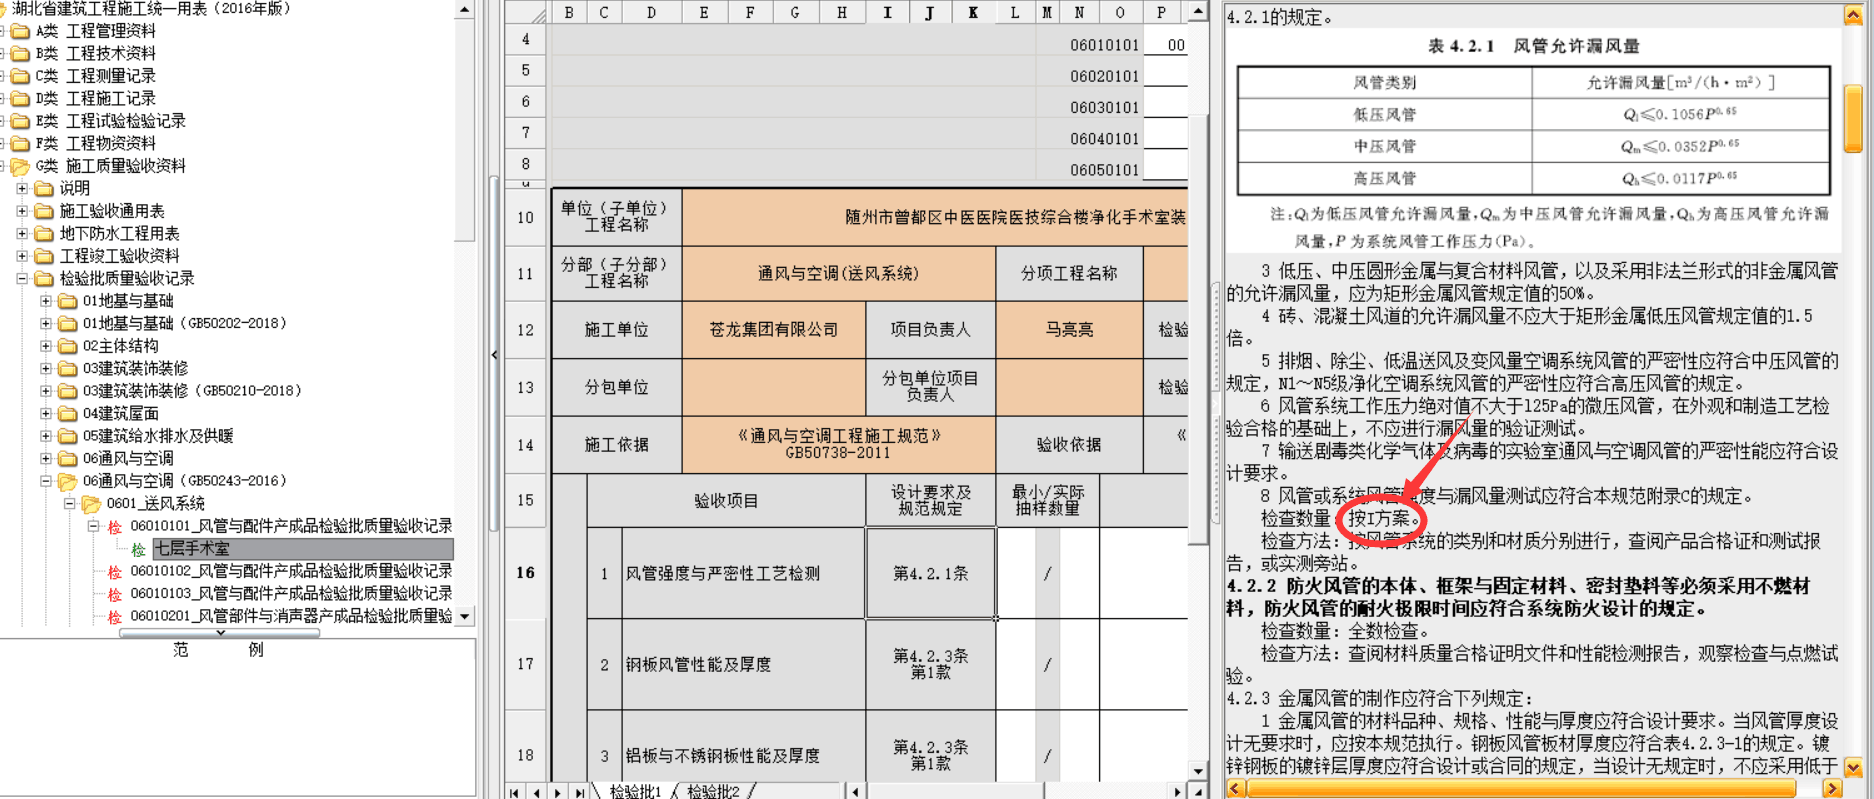Viewport: 1874px width, 799px height.
Task: Click the A类 工程管理资料 folder icon
Action: (x=20, y=31)
